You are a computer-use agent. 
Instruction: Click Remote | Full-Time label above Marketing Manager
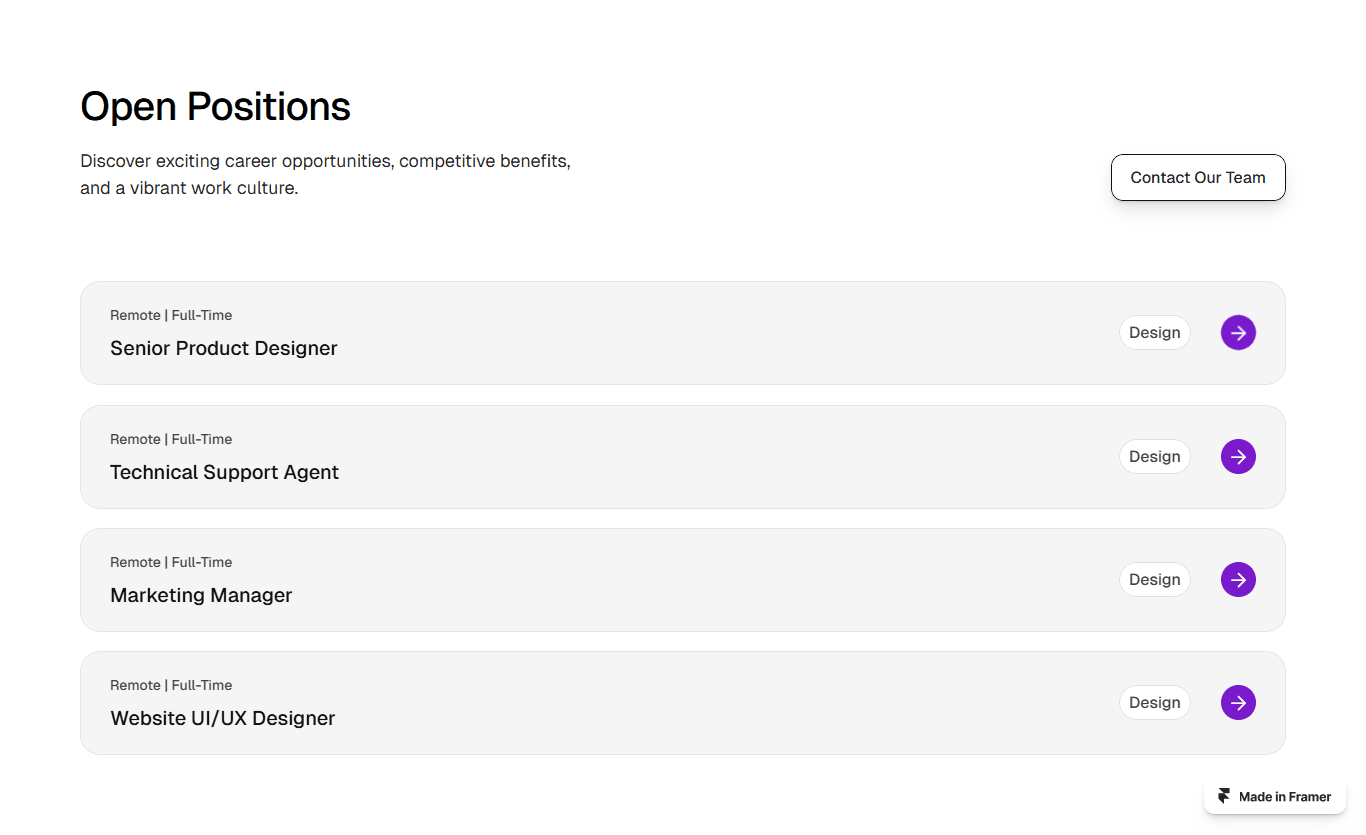[171, 562]
